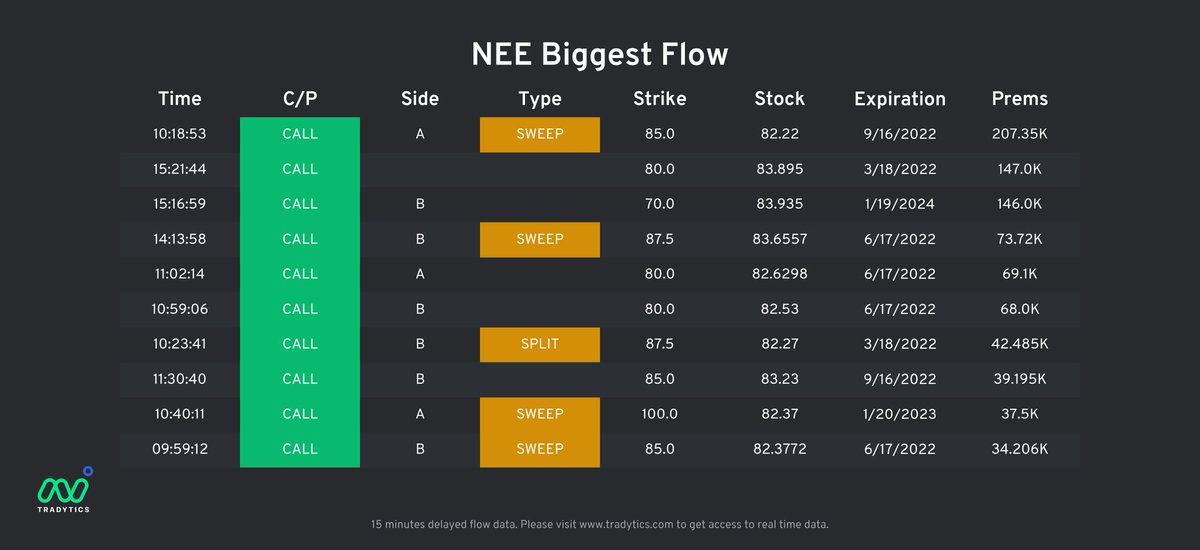Click the 10:59:06 time cell

pyautogui.click(x=180, y=309)
